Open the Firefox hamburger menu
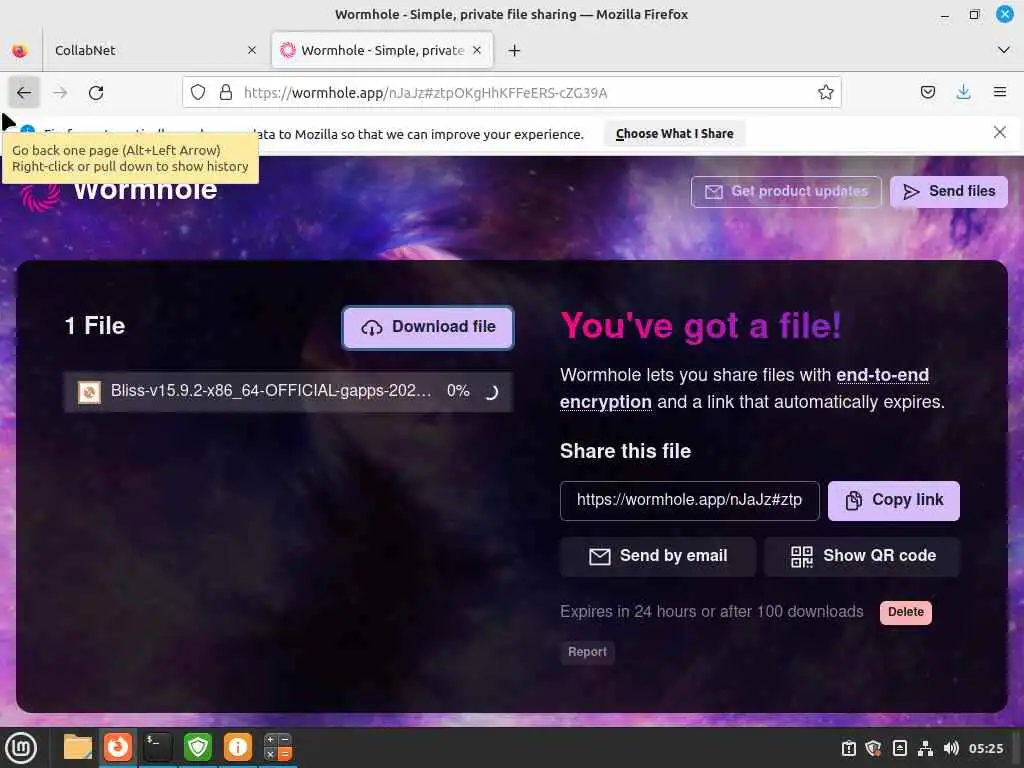 pyautogui.click(x=1000, y=92)
